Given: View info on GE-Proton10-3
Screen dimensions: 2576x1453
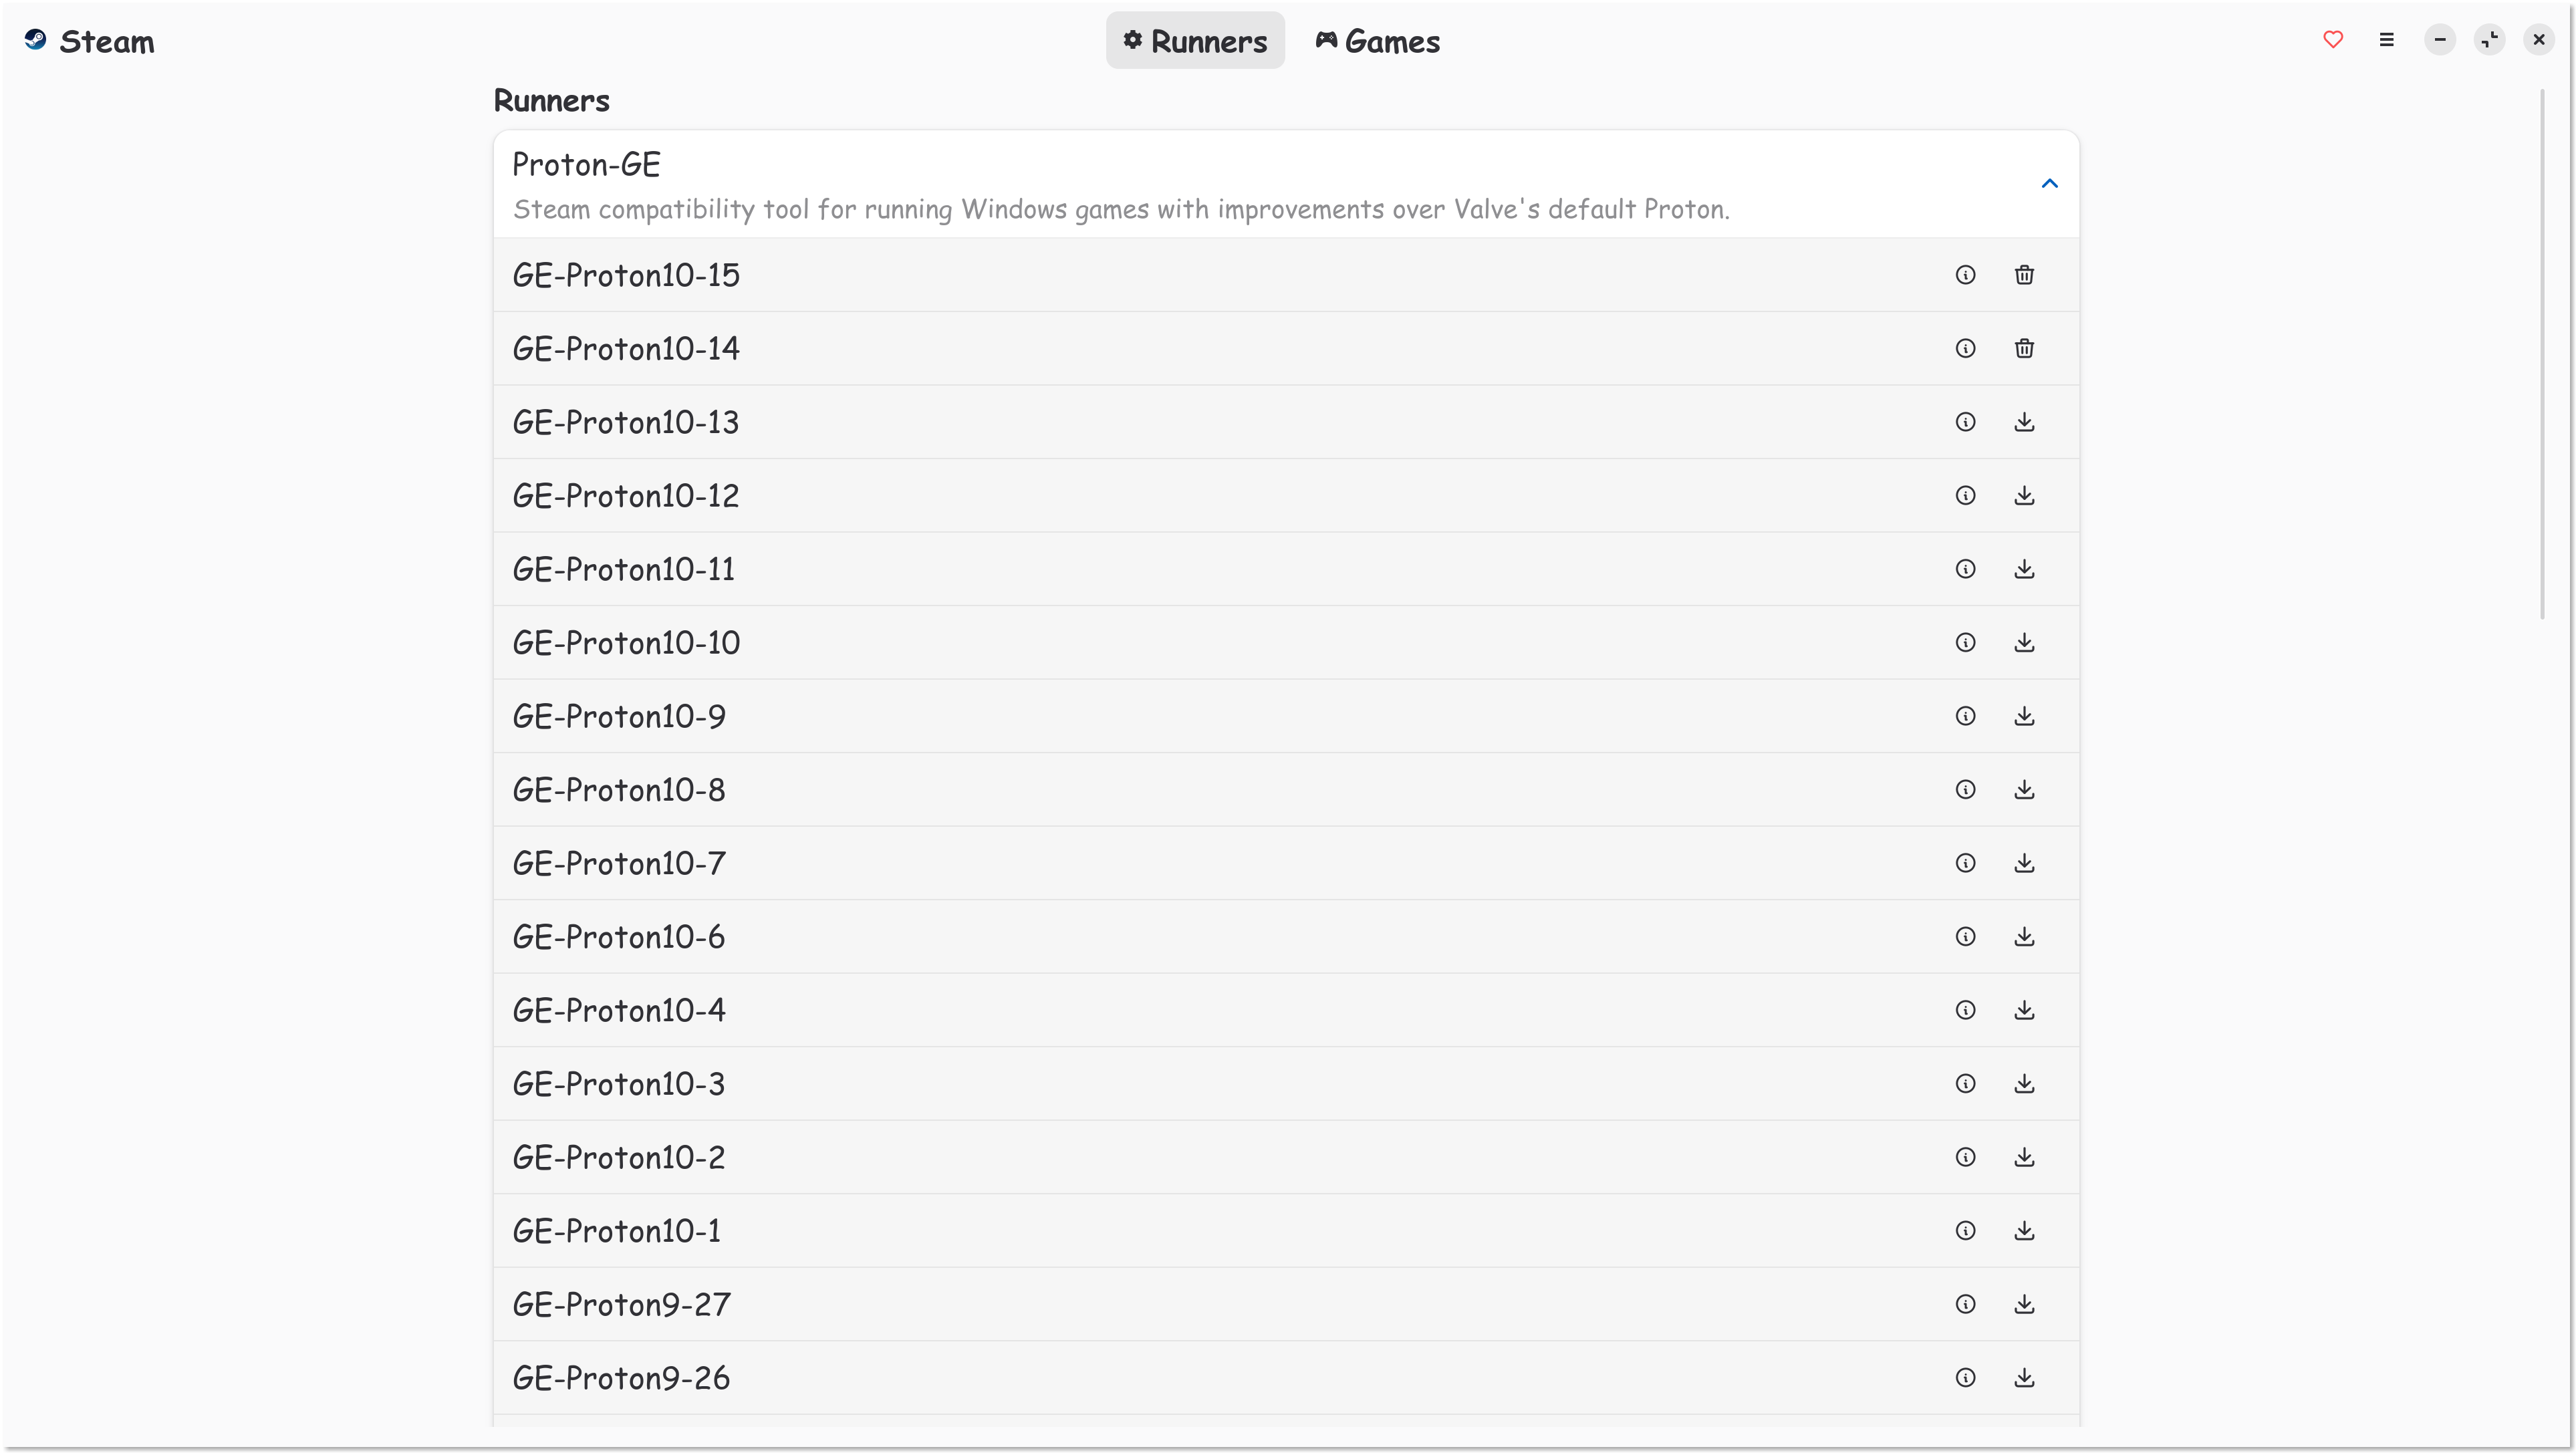Looking at the screenshot, I should [1965, 1083].
